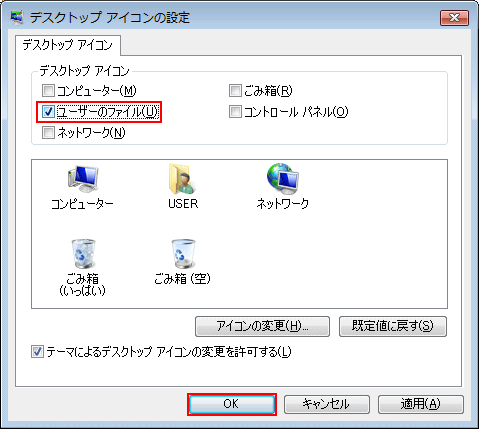The width and height of the screenshot is (479, 429).
Task: Click the 既定値に戻す(S) button
Action: pyautogui.click(x=393, y=326)
